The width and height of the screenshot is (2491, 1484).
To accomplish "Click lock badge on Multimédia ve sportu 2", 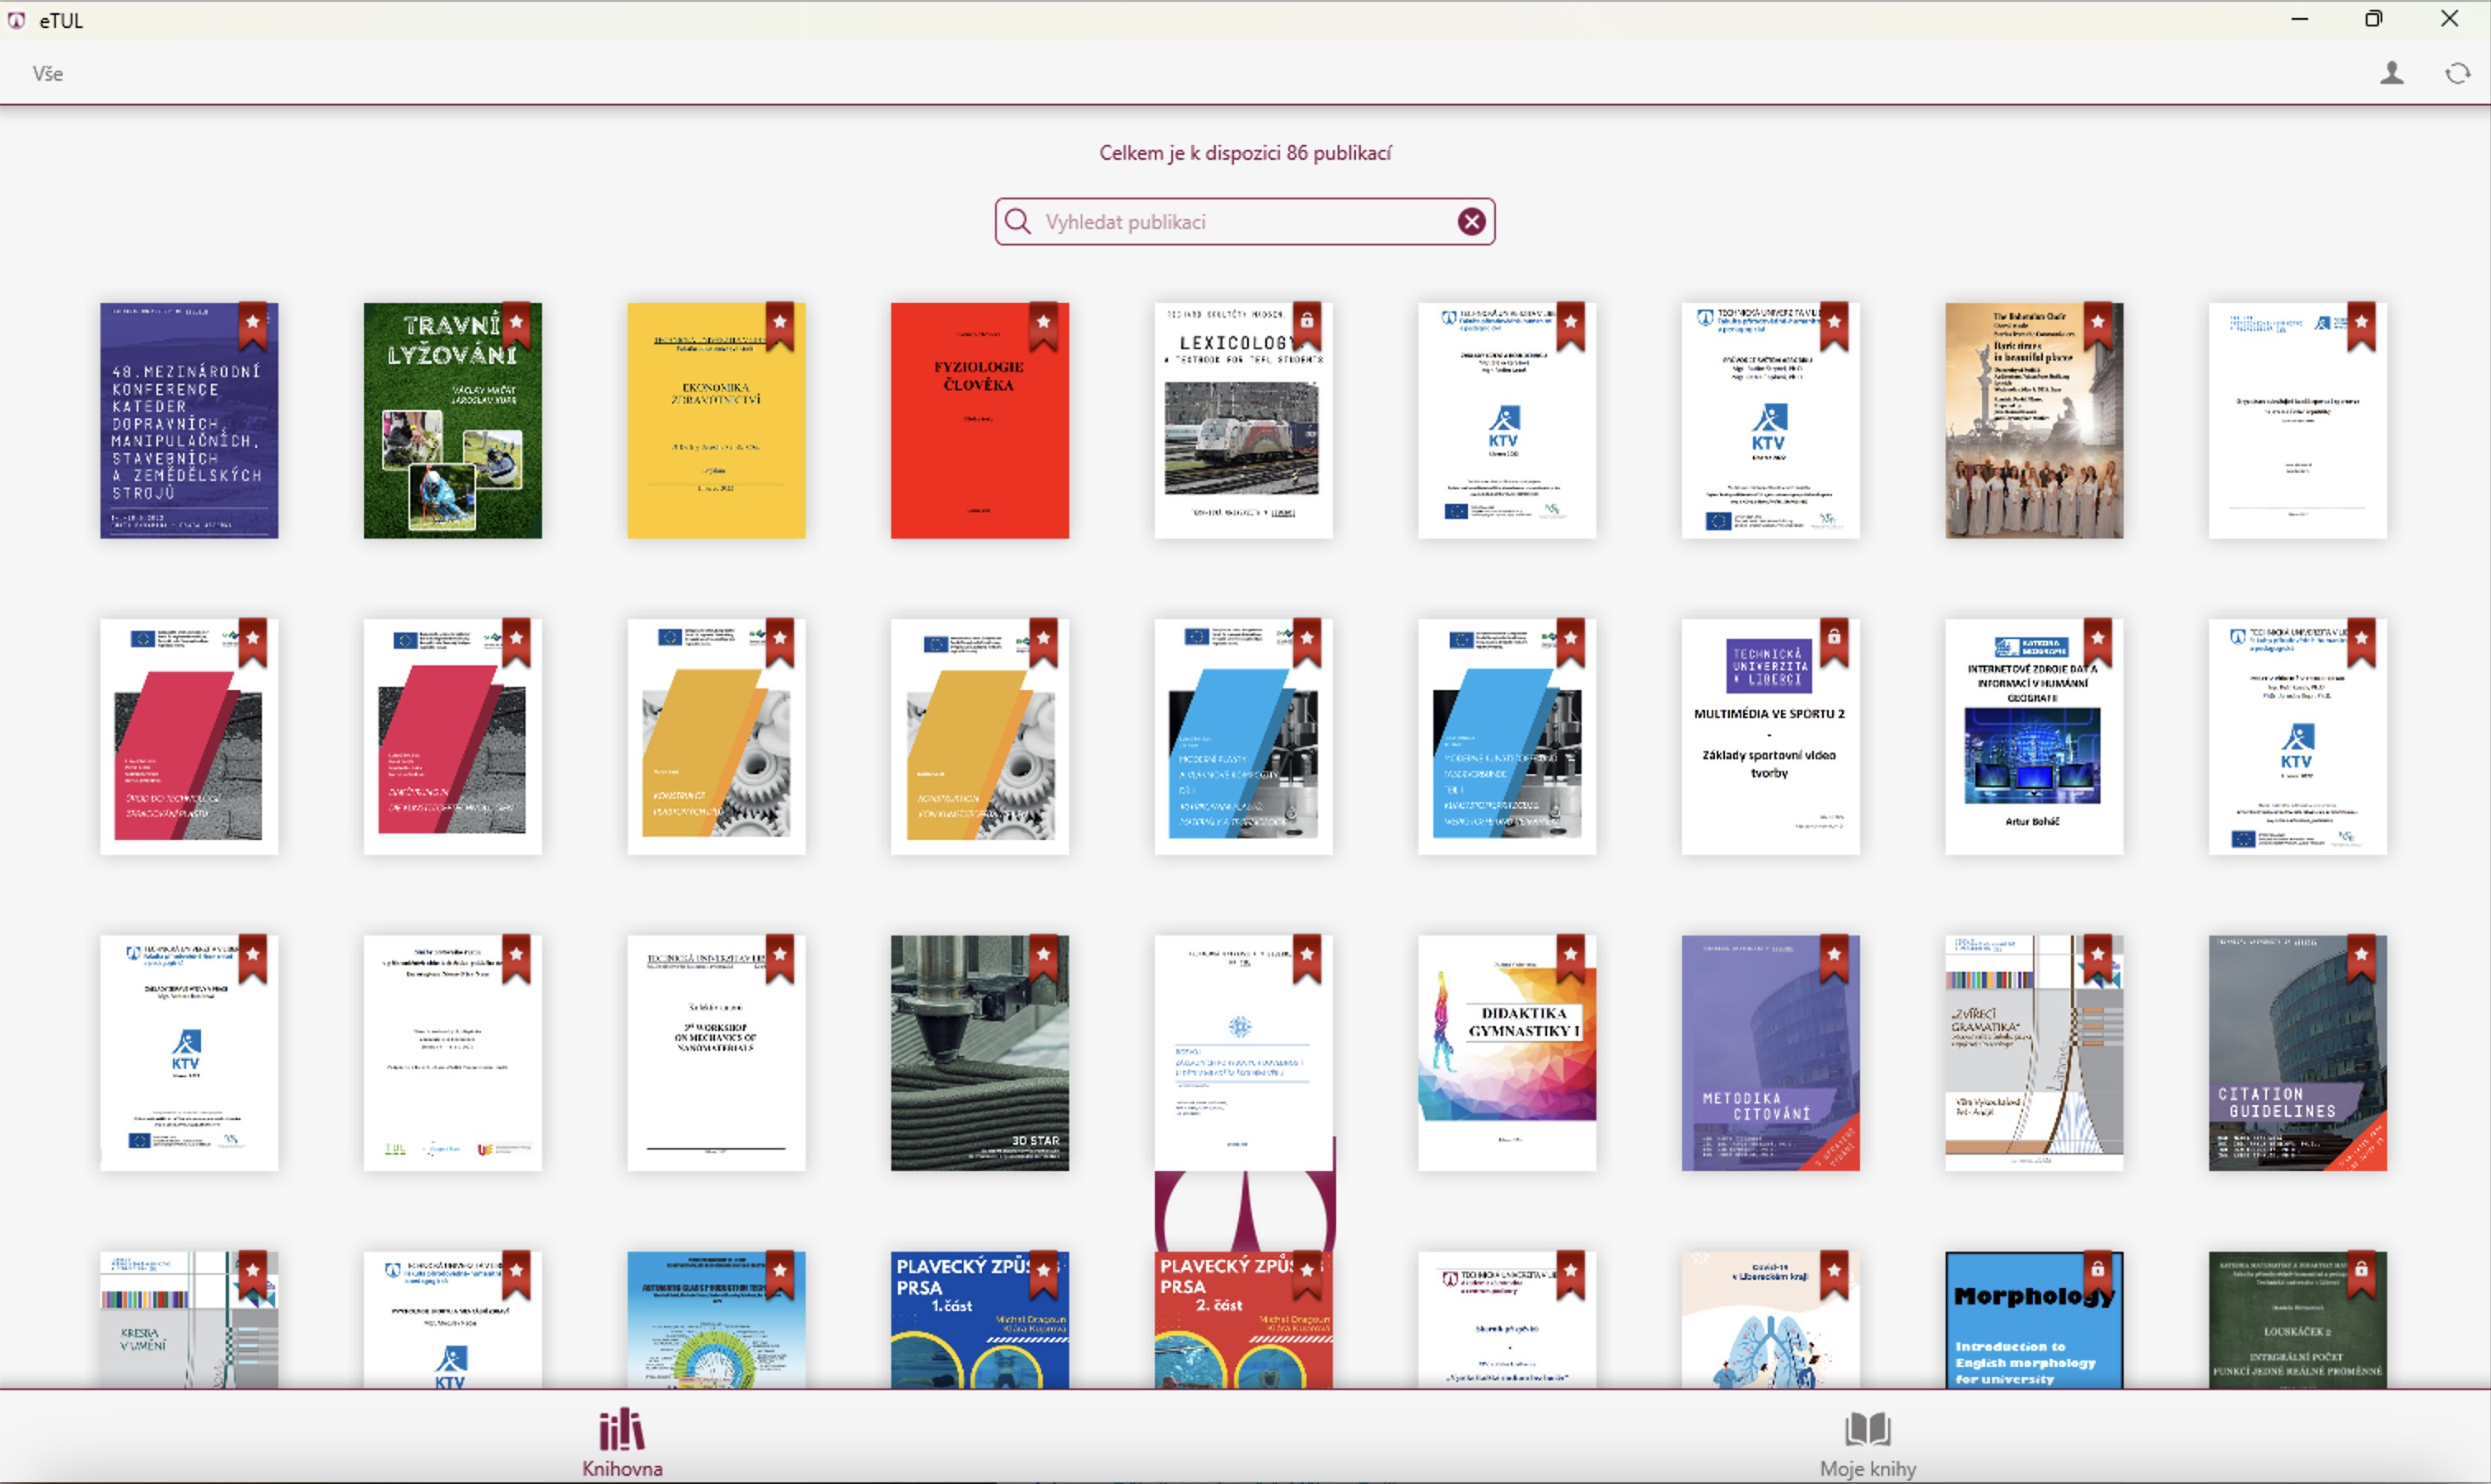I will point(1833,639).
